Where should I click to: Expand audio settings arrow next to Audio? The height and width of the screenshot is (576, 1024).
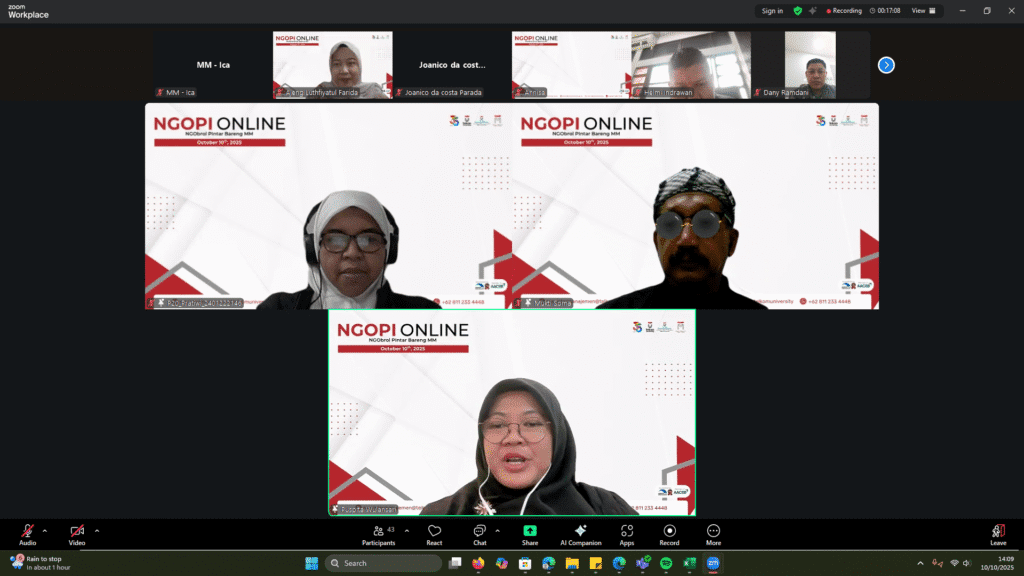click(44, 530)
